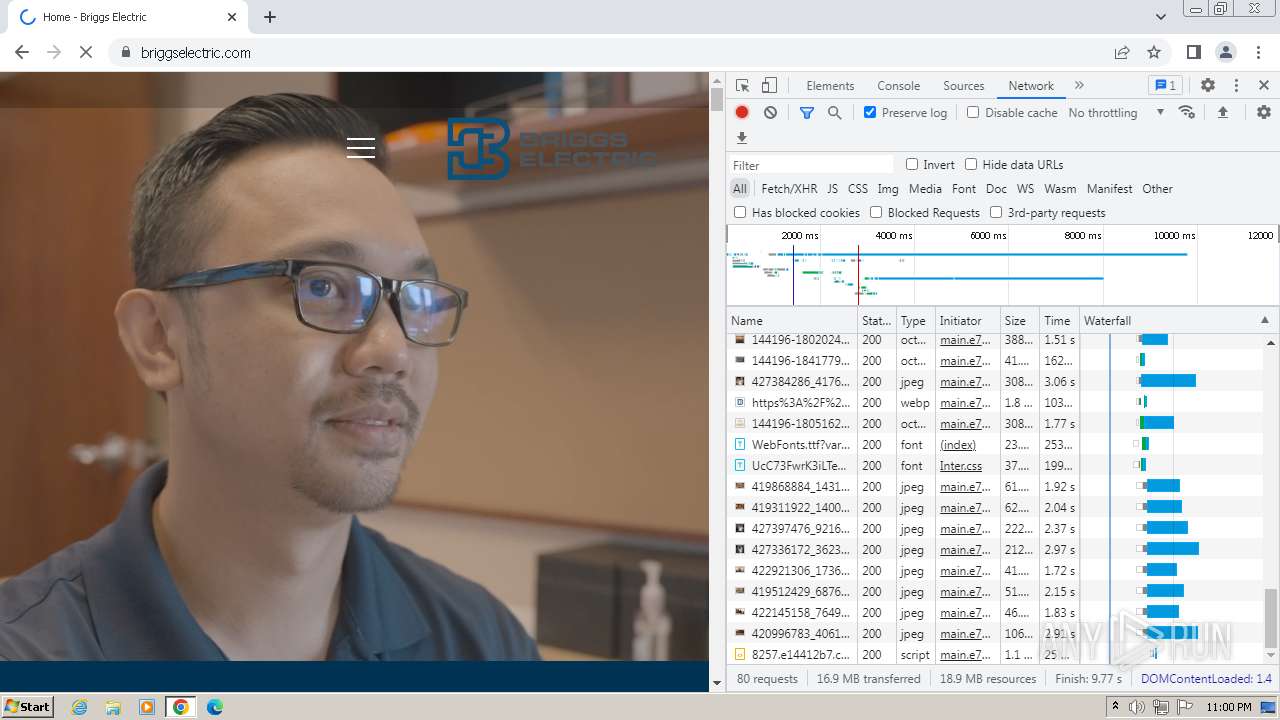1280x720 pixels.
Task: Open Edge browser from taskbar
Action: [214, 707]
